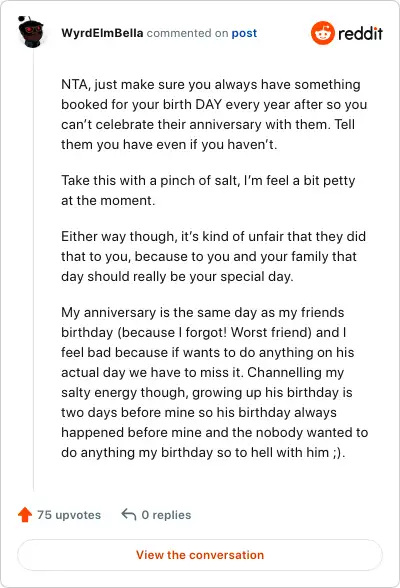Click the "My anniversary is the same" paragraph
This screenshot has width=400, height=588.
pyautogui.click(x=214, y=382)
